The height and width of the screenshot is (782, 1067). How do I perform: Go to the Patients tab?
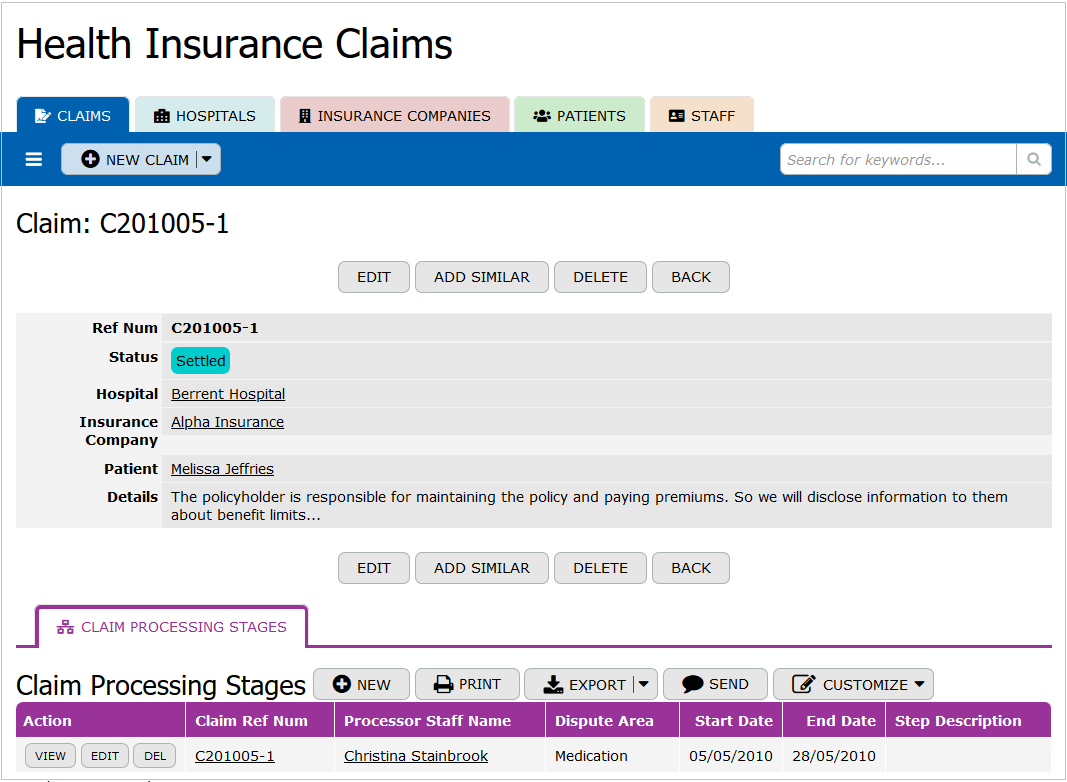[579, 116]
